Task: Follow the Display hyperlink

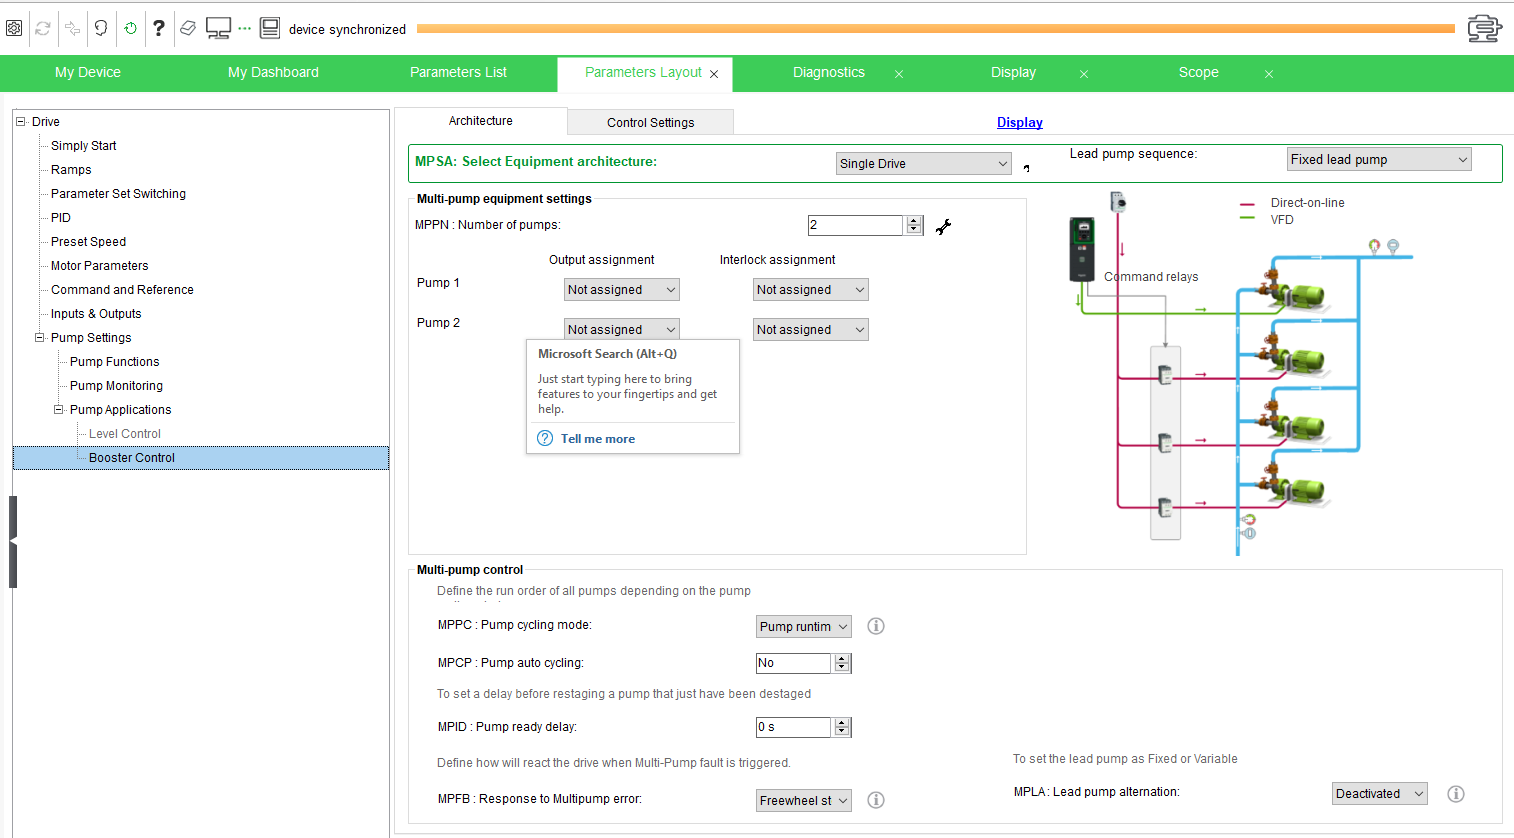Action: tap(1020, 122)
